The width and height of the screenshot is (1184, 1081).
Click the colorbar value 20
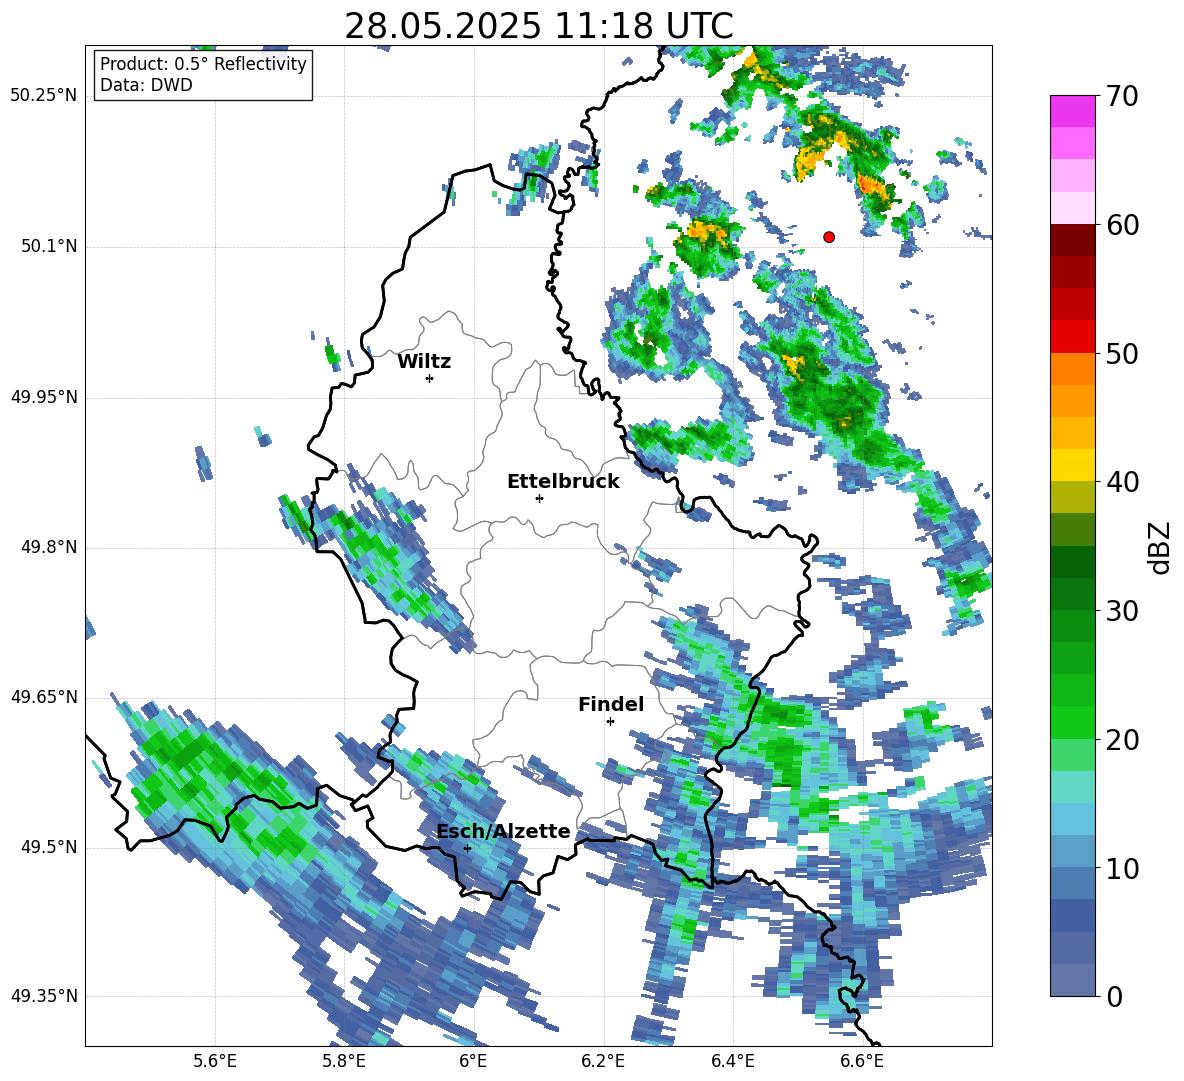coord(1122,739)
